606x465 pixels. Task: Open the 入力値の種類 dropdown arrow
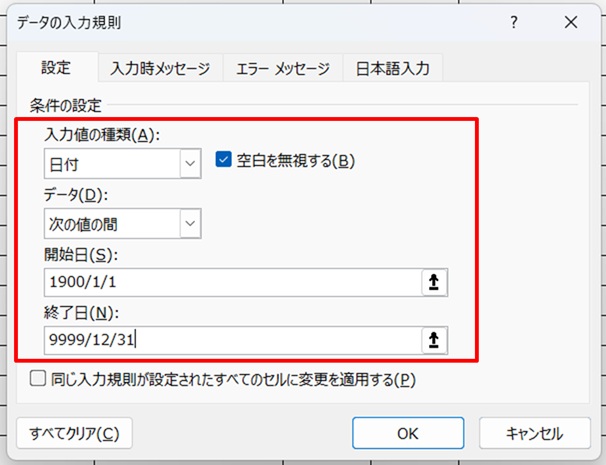point(190,163)
